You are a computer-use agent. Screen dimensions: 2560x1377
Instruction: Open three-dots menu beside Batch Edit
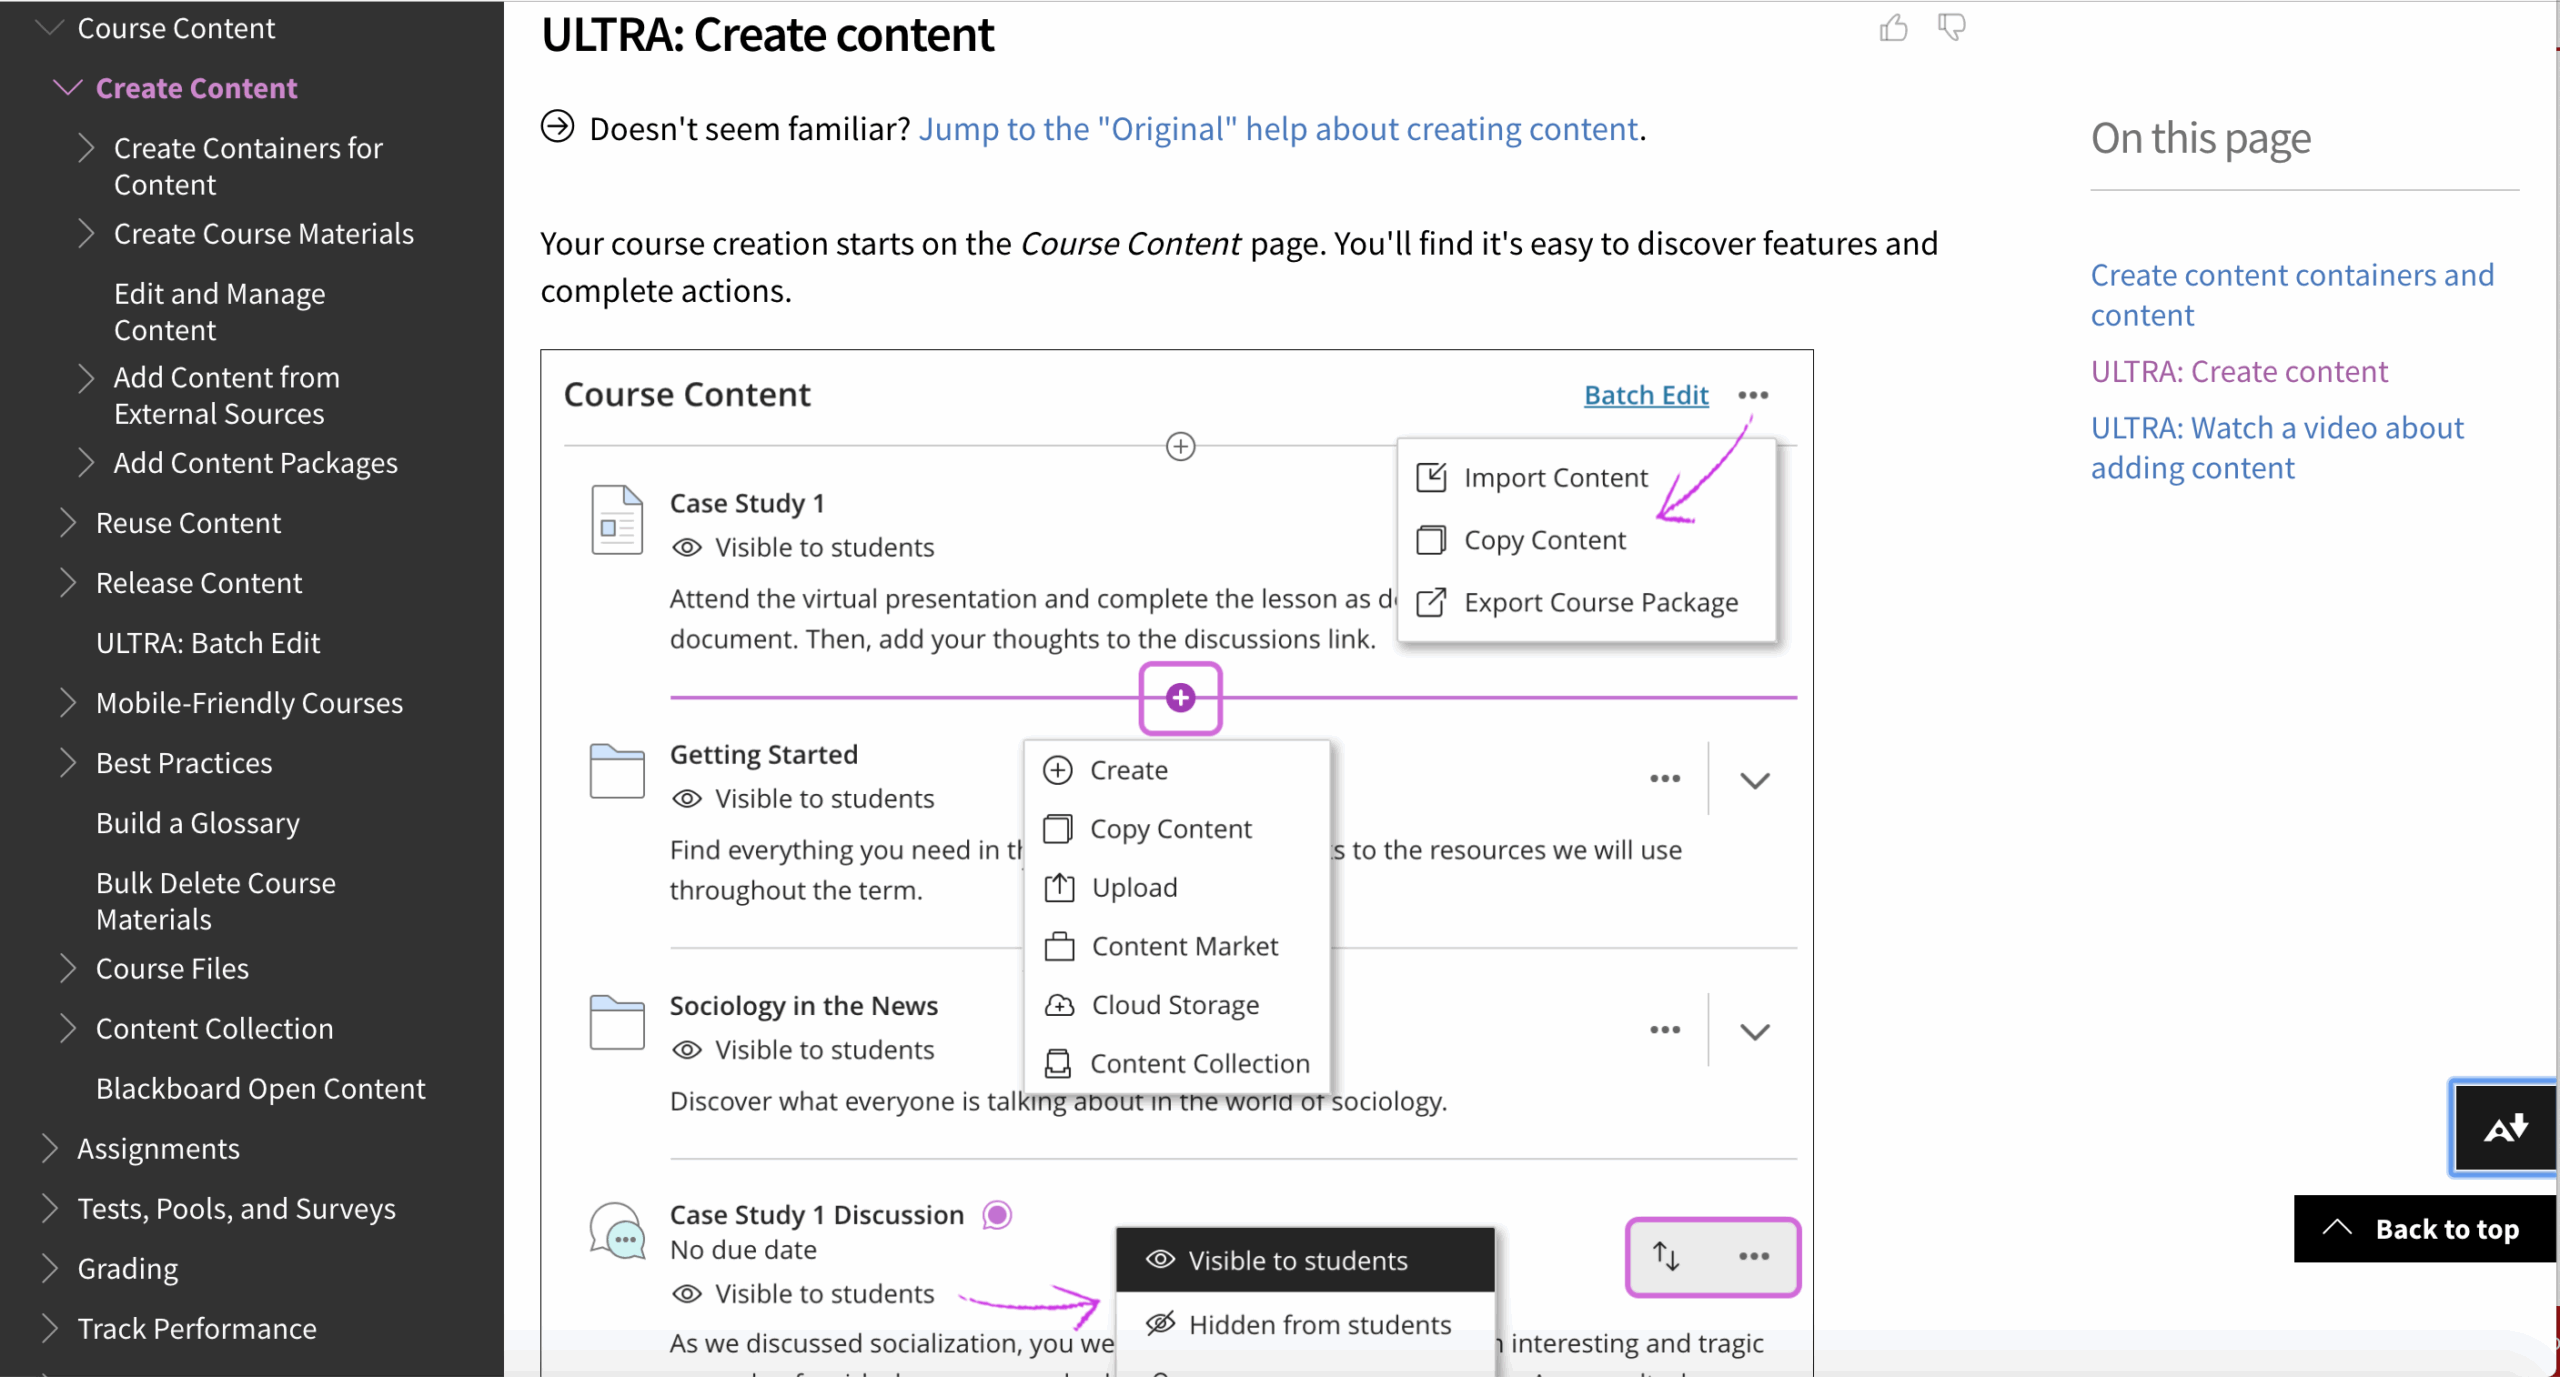1753,395
